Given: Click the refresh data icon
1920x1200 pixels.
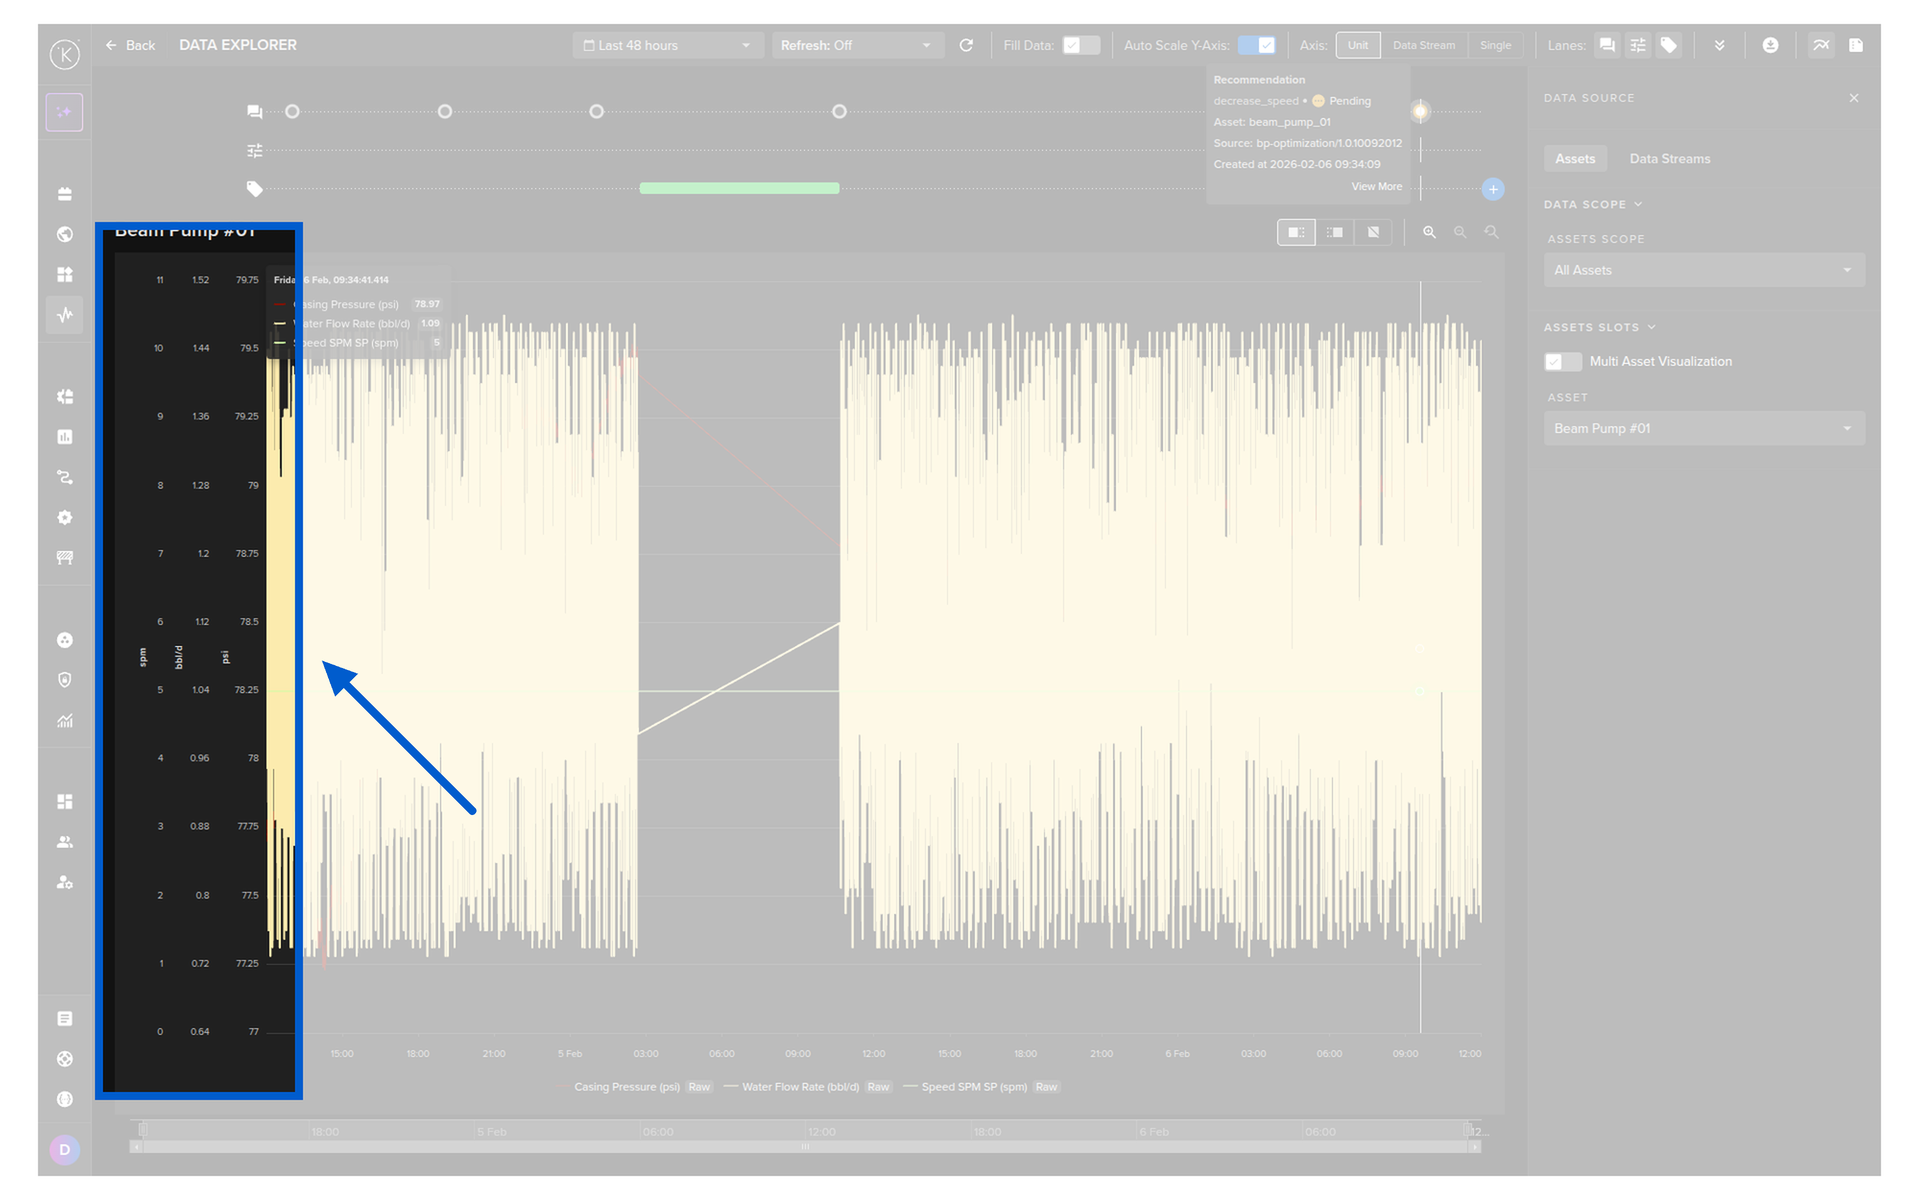Looking at the screenshot, I should (x=966, y=45).
